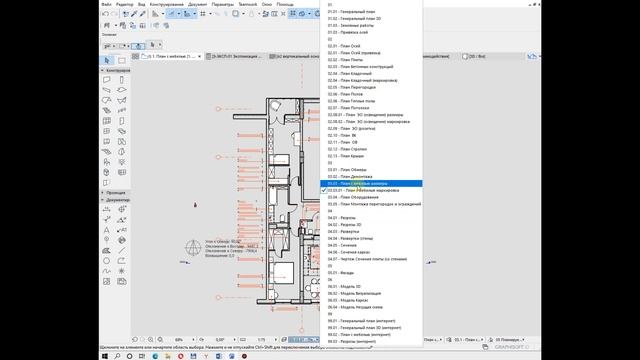Expand the Проекция toolbox section
This screenshot has width=640, height=360.
coord(102,193)
